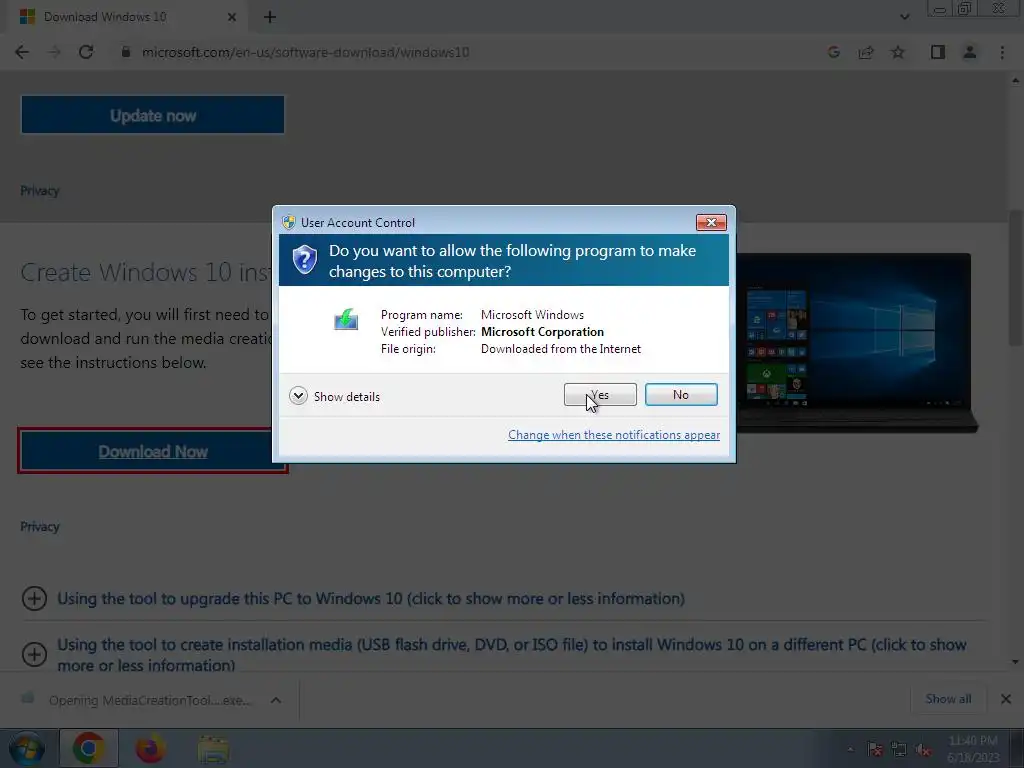Click the Google icon in the address bar
Image resolution: width=1024 pixels, height=768 pixels.
click(x=833, y=52)
